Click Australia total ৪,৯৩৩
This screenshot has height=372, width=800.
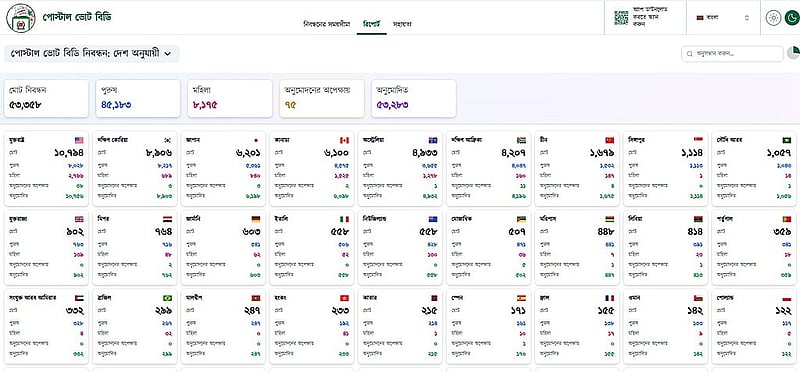pyautogui.click(x=425, y=152)
